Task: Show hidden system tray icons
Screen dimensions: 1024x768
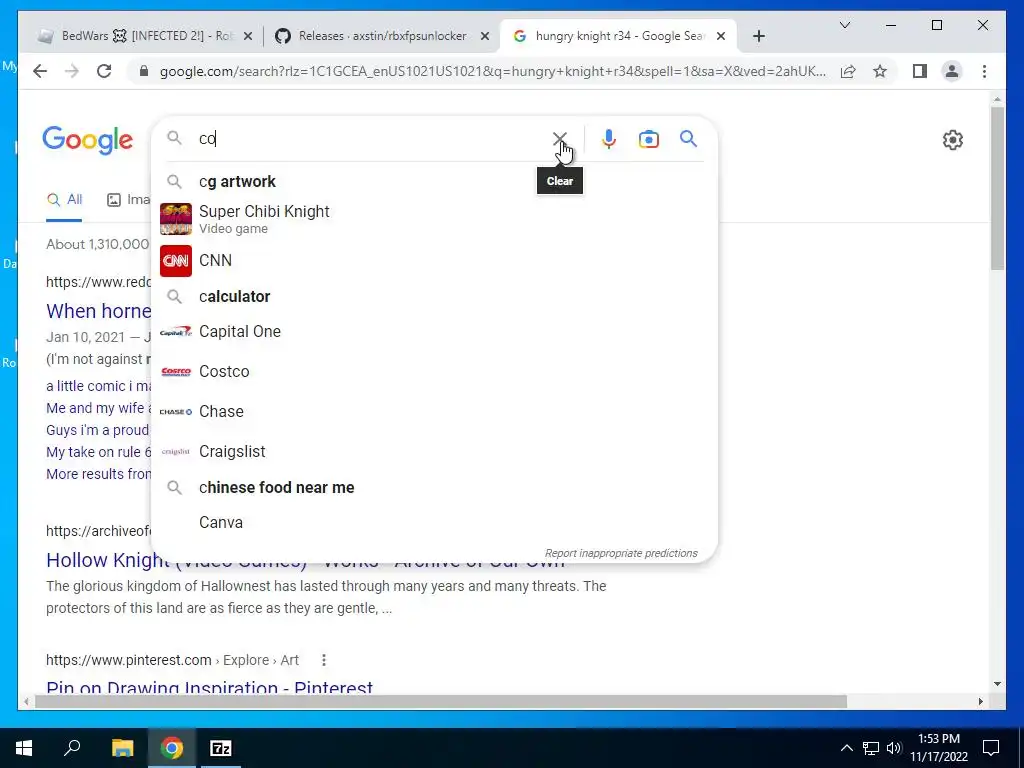Action: 846,748
